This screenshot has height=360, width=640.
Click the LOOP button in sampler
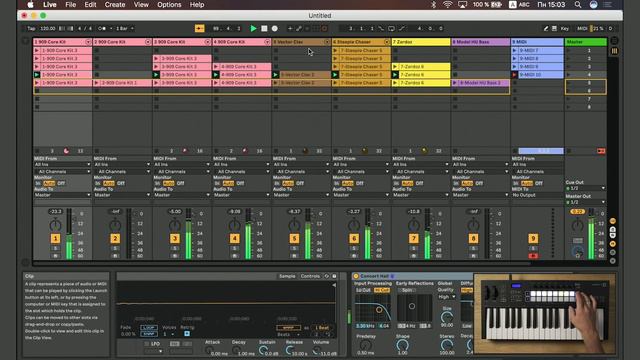pos(149,327)
